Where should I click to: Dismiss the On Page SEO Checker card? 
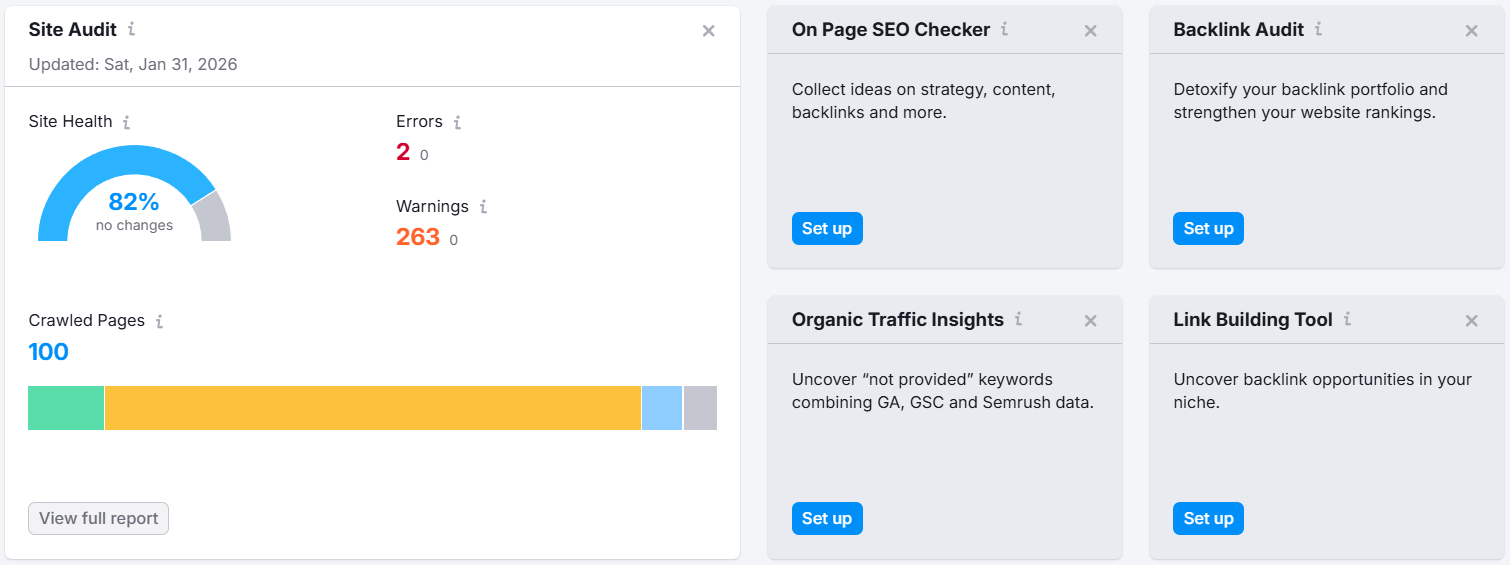[1091, 31]
